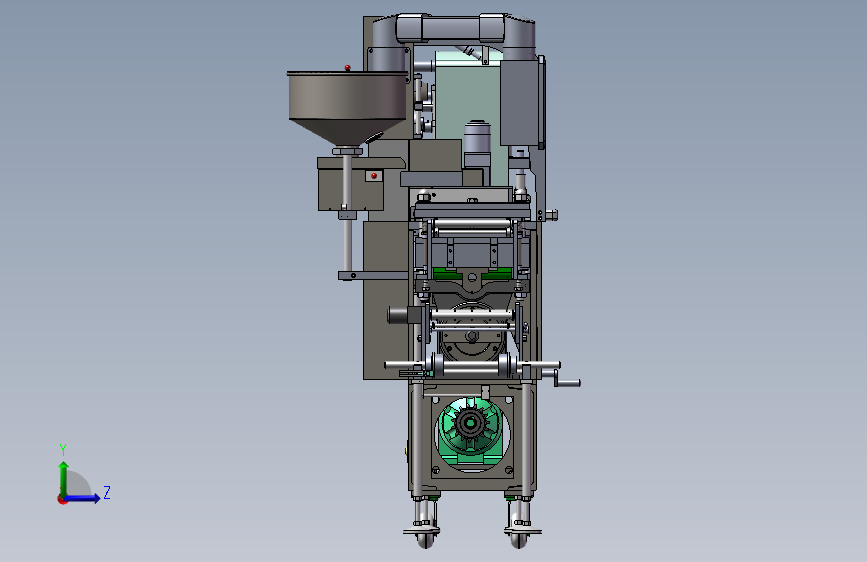The height and width of the screenshot is (562, 867).
Task: Select the red knob on the hopper rim
Action: (347, 67)
